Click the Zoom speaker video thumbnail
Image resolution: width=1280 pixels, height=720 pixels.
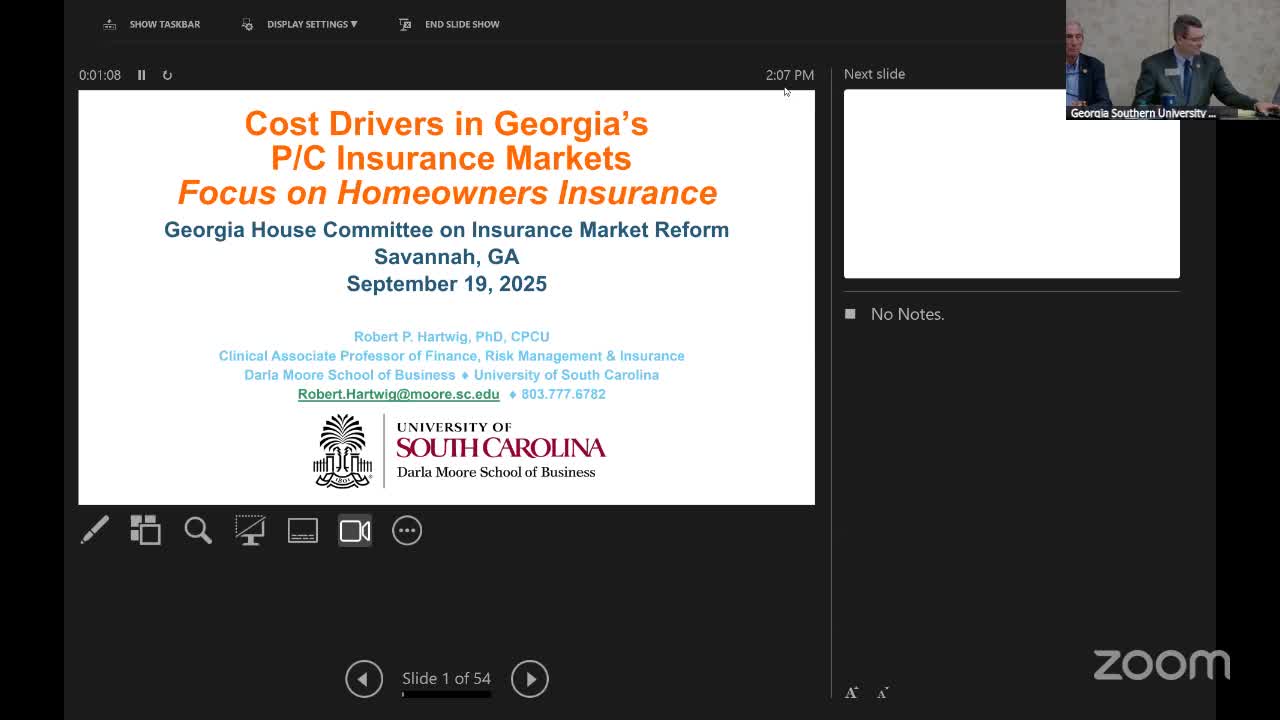coord(1172,60)
